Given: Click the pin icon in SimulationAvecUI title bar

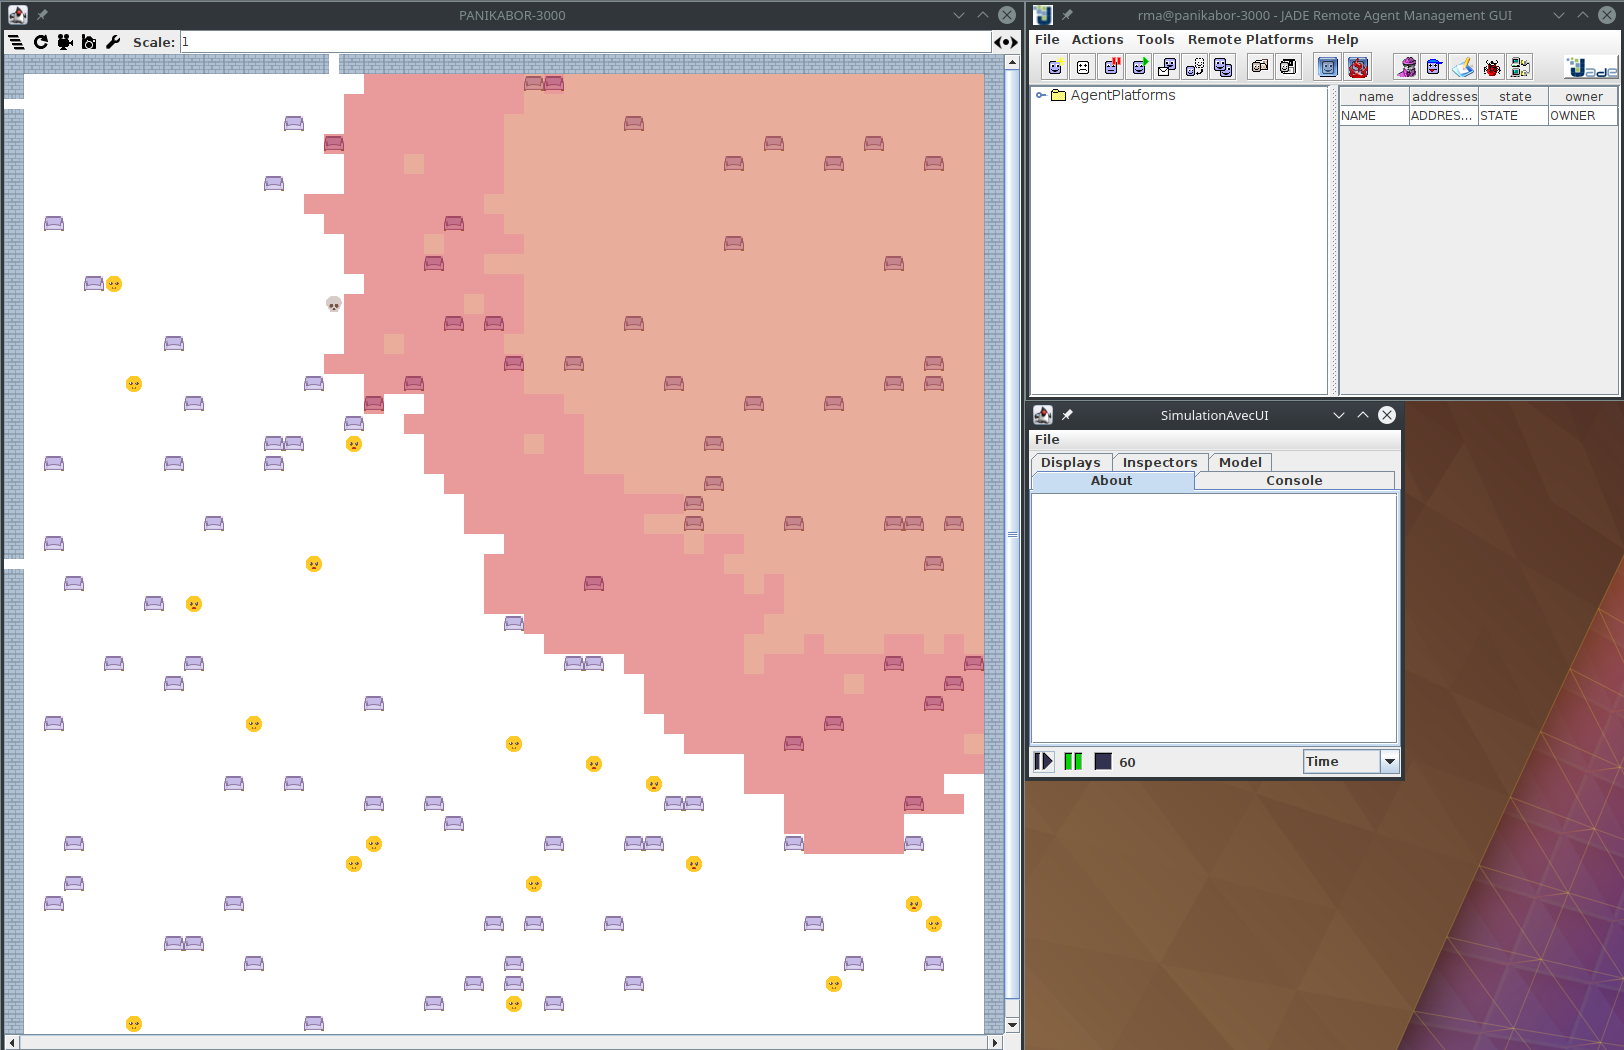Looking at the screenshot, I should [x=1067, y=415].
